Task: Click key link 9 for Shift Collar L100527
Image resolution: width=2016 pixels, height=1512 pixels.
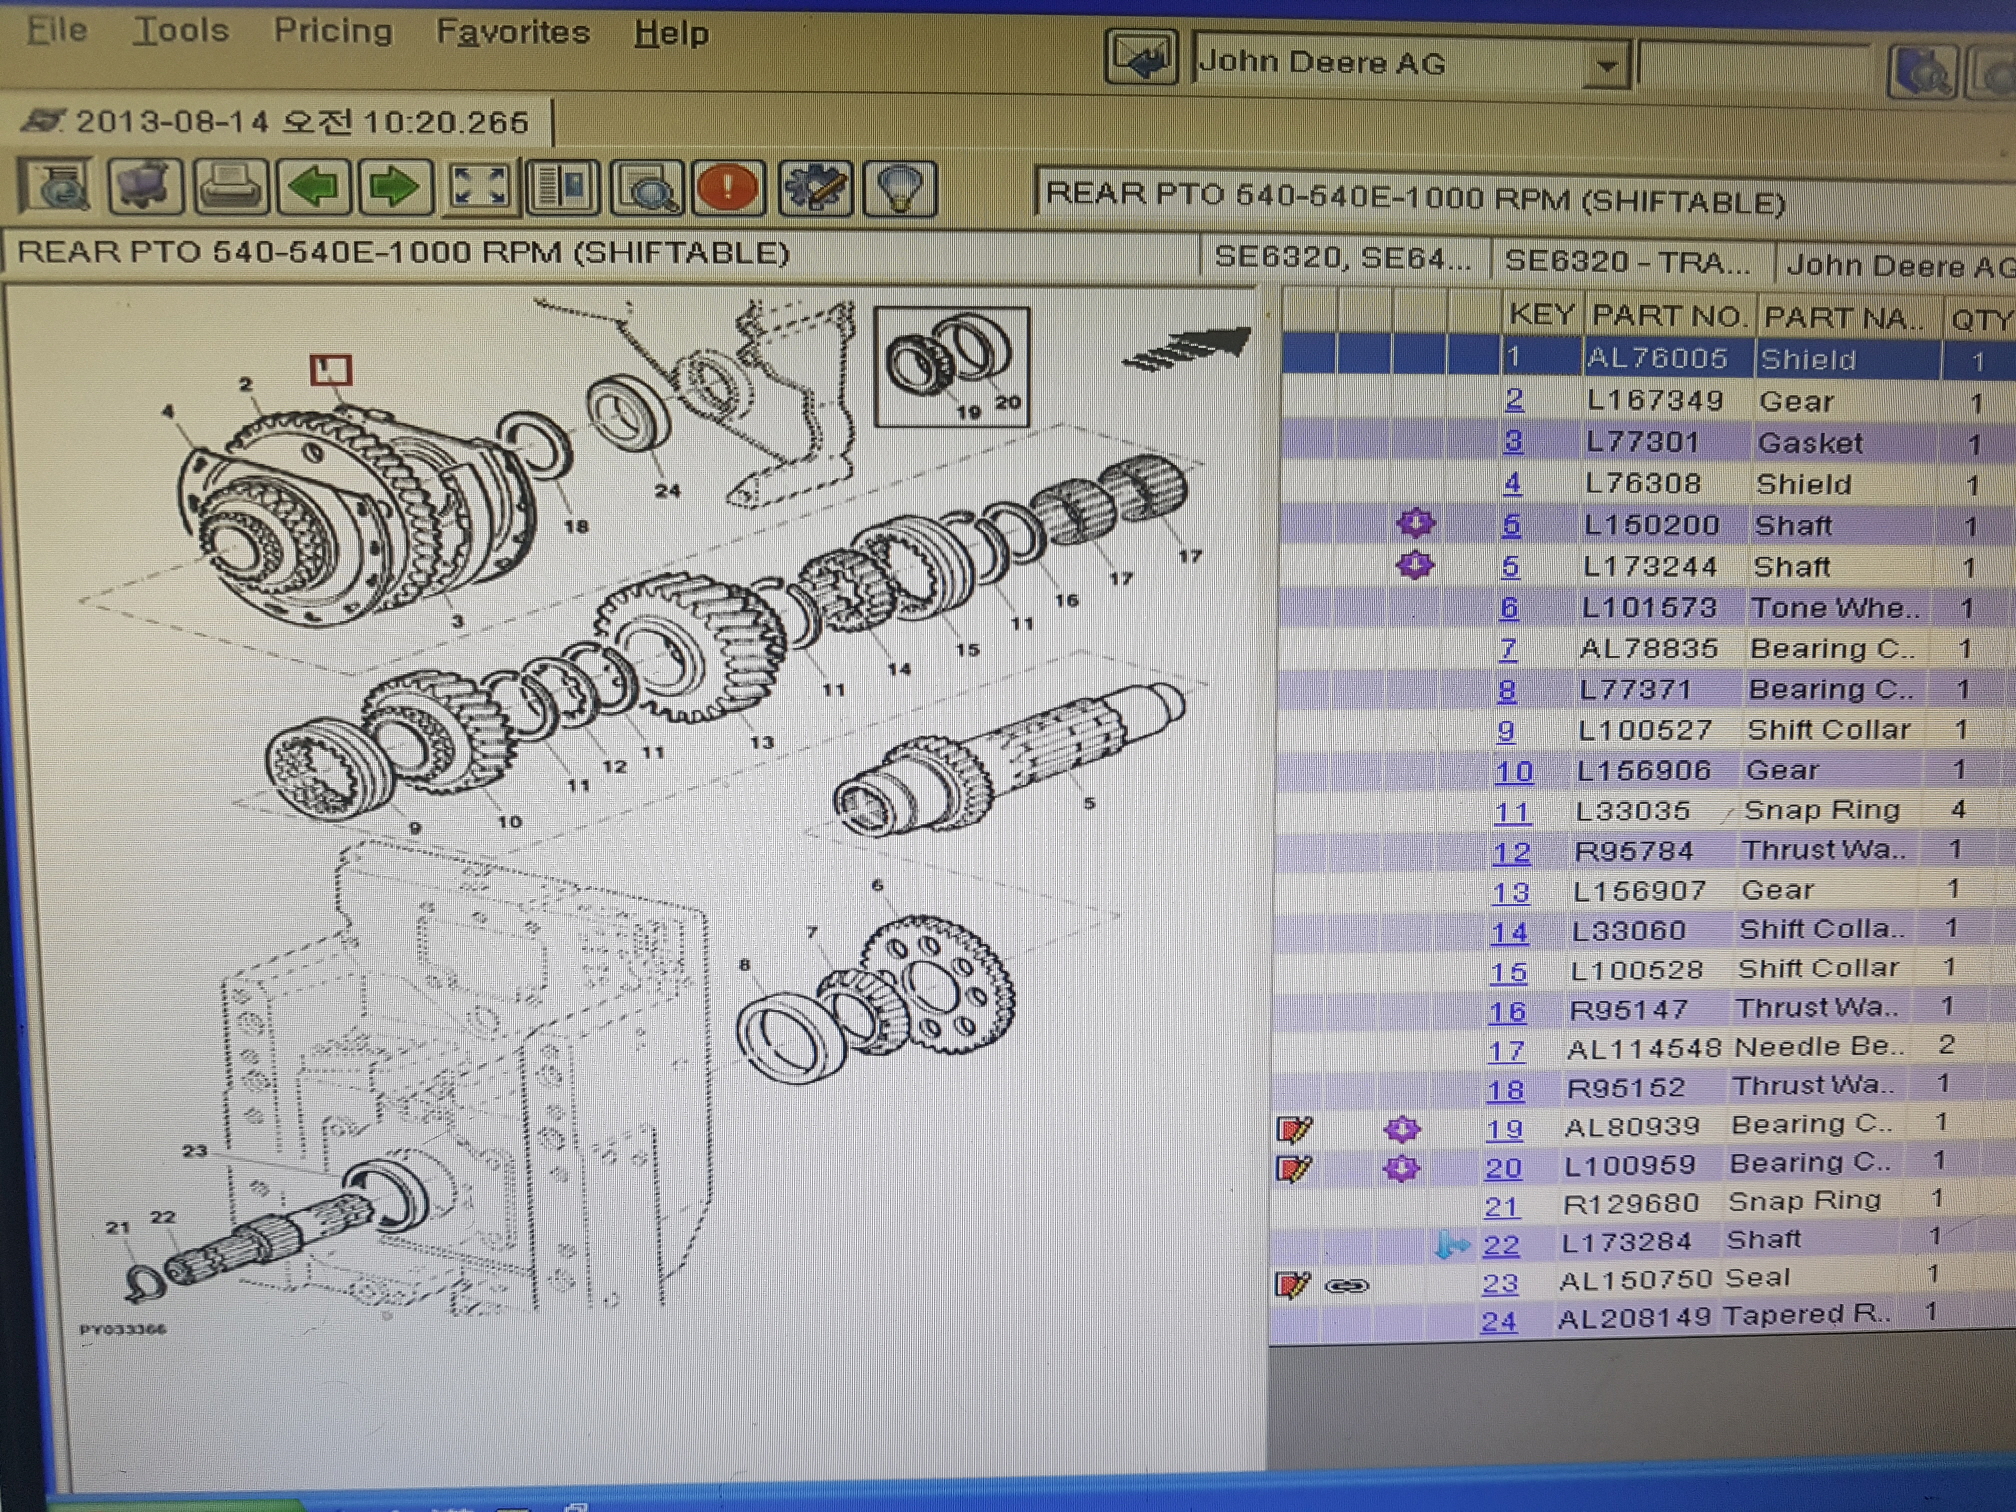Action: tap(1506, 730)
